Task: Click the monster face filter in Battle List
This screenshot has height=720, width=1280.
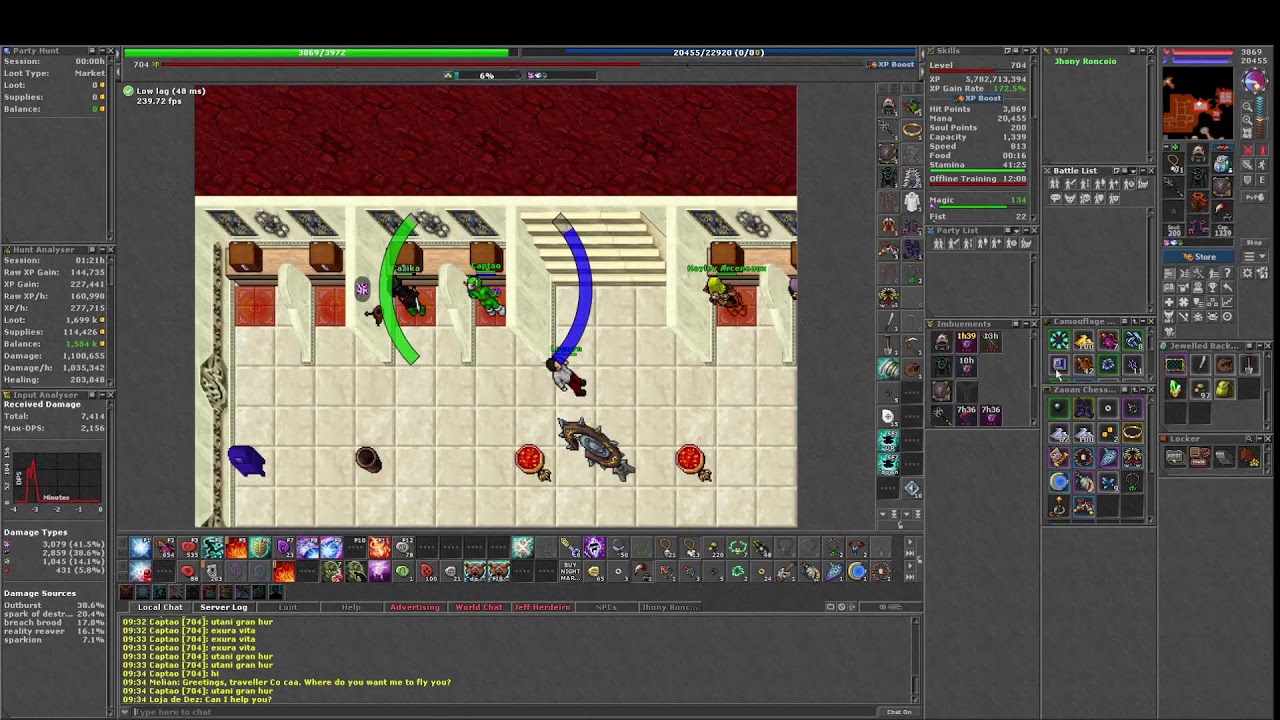Action: [x=1070, y=198]
